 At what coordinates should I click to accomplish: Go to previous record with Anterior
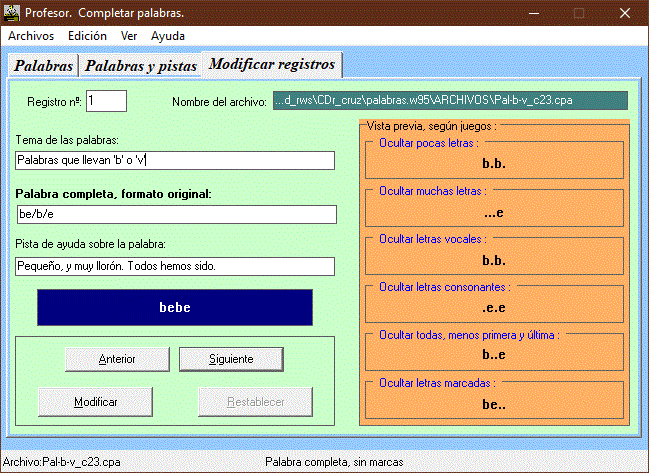(x=117, y=359)
